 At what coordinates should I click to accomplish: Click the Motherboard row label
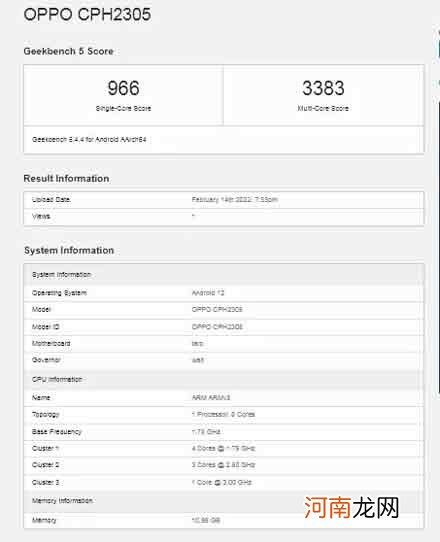coord(51,343)
